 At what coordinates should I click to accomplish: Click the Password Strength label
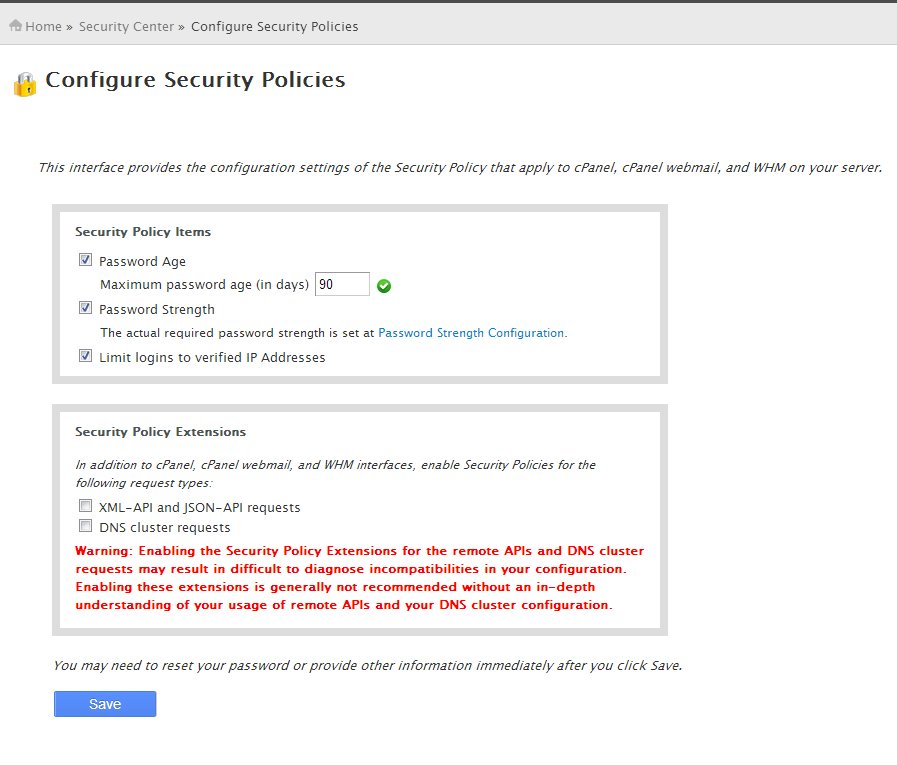point(157,310)
